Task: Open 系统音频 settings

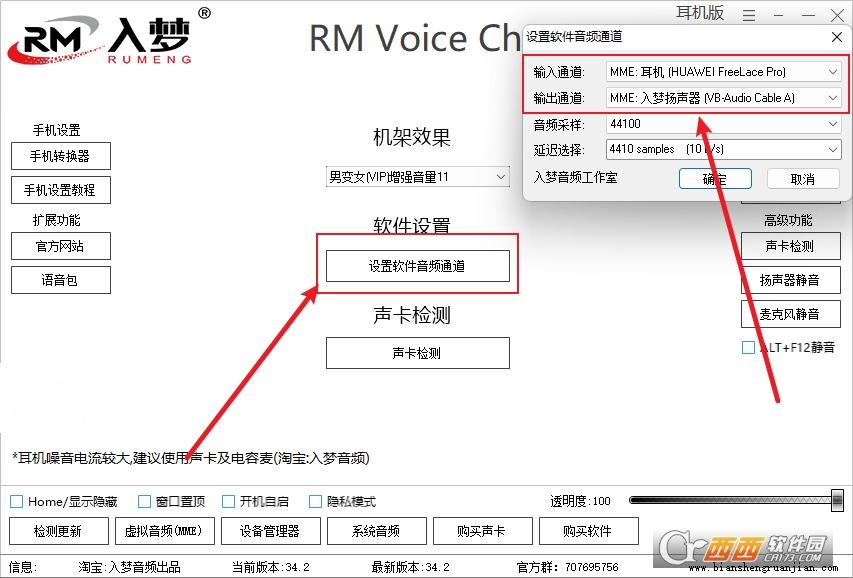Action: (x=376, y=531)
